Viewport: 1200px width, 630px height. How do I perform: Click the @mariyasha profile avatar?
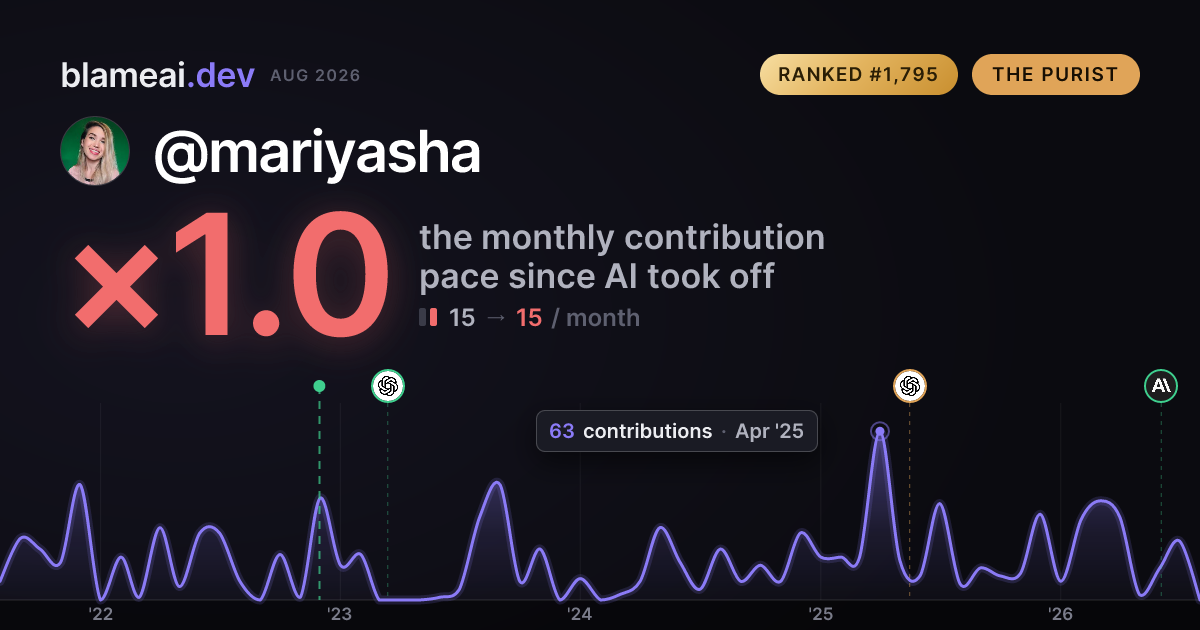(x=95, y=151)
